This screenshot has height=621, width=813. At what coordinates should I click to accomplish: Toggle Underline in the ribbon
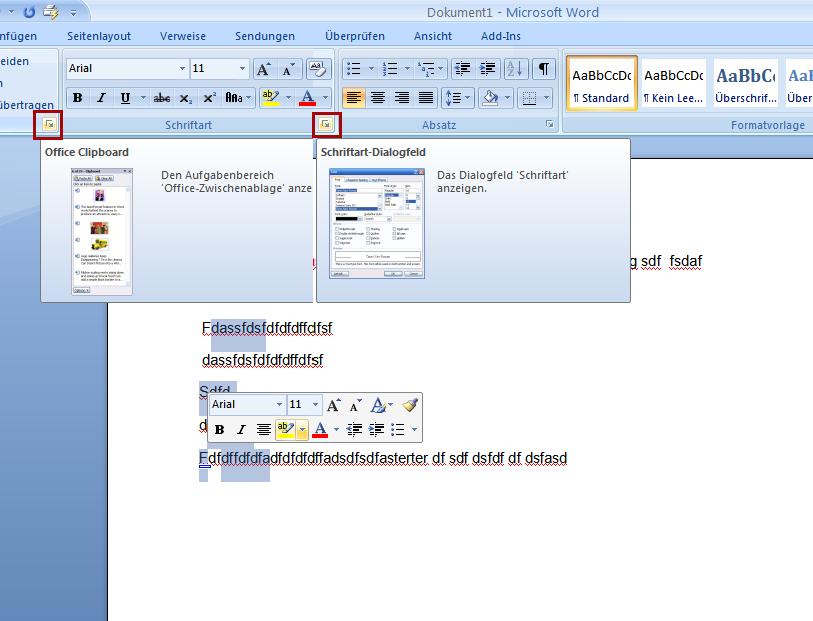(x=125, y=97)
